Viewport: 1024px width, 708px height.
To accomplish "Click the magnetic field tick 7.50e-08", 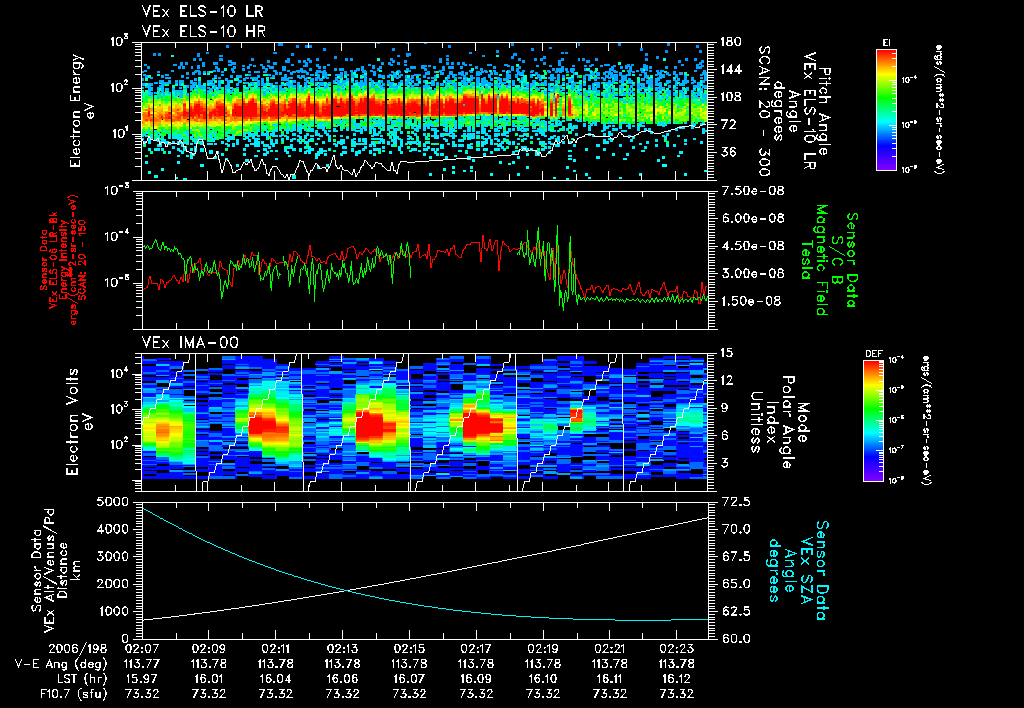I will pos(752,191).
